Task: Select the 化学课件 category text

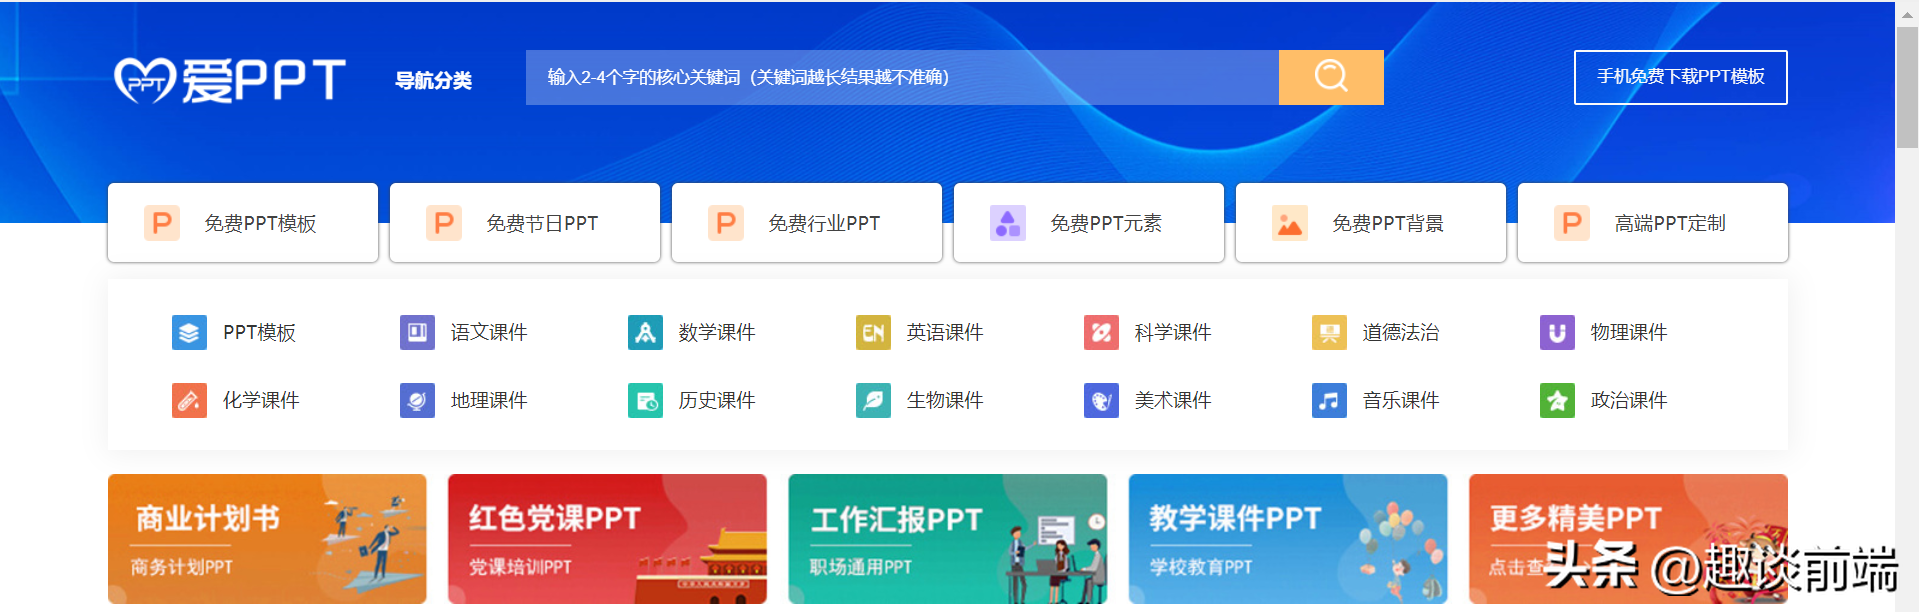Action: (x=261, y=400)
